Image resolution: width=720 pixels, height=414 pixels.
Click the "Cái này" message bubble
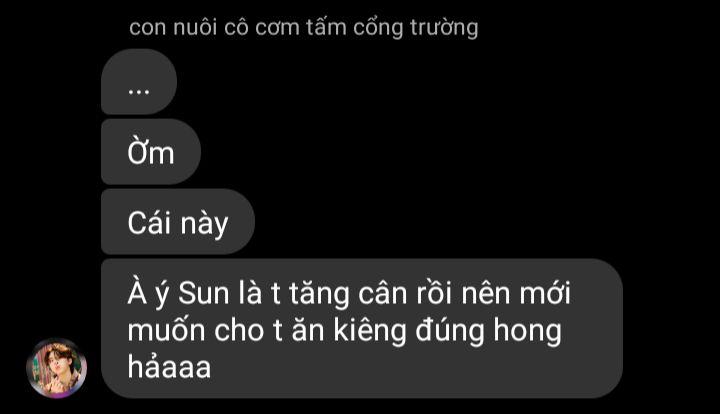point(178,222)
